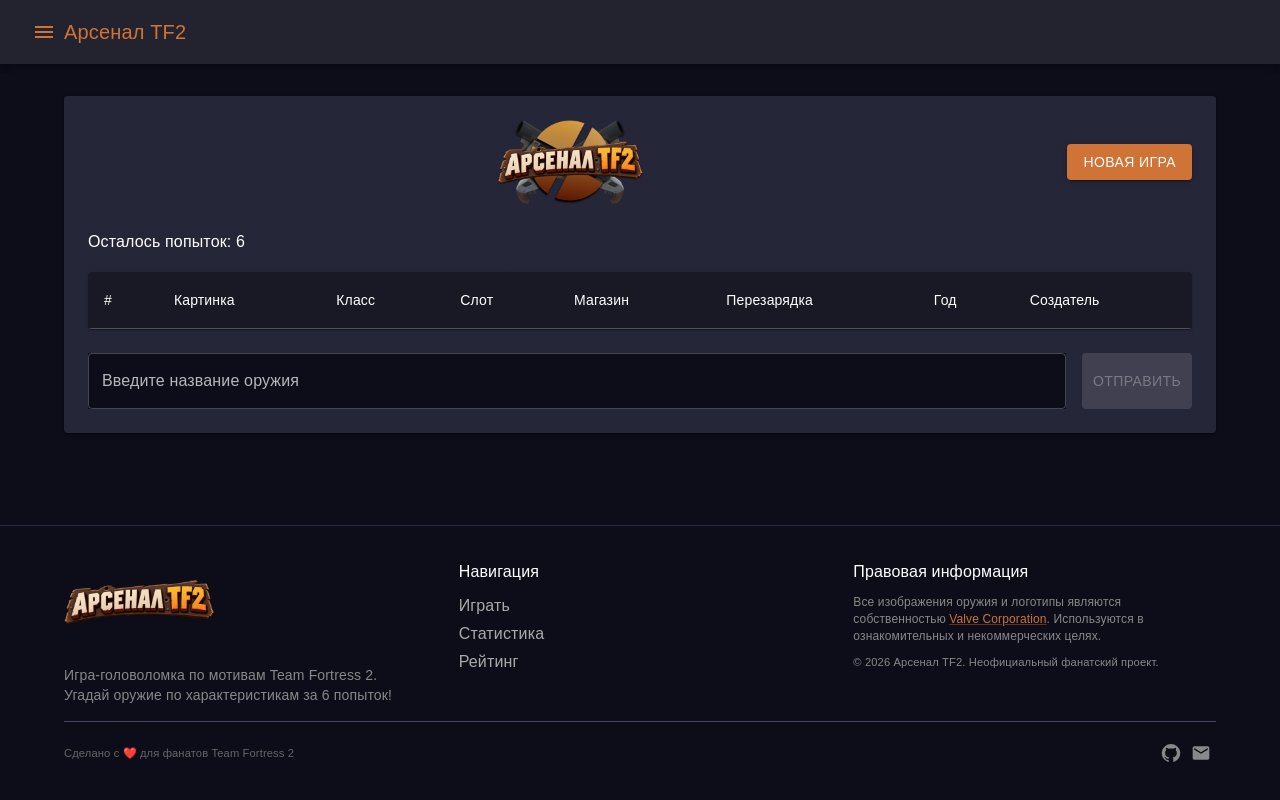Start a new game with Новая игра

pos(1129,162)
